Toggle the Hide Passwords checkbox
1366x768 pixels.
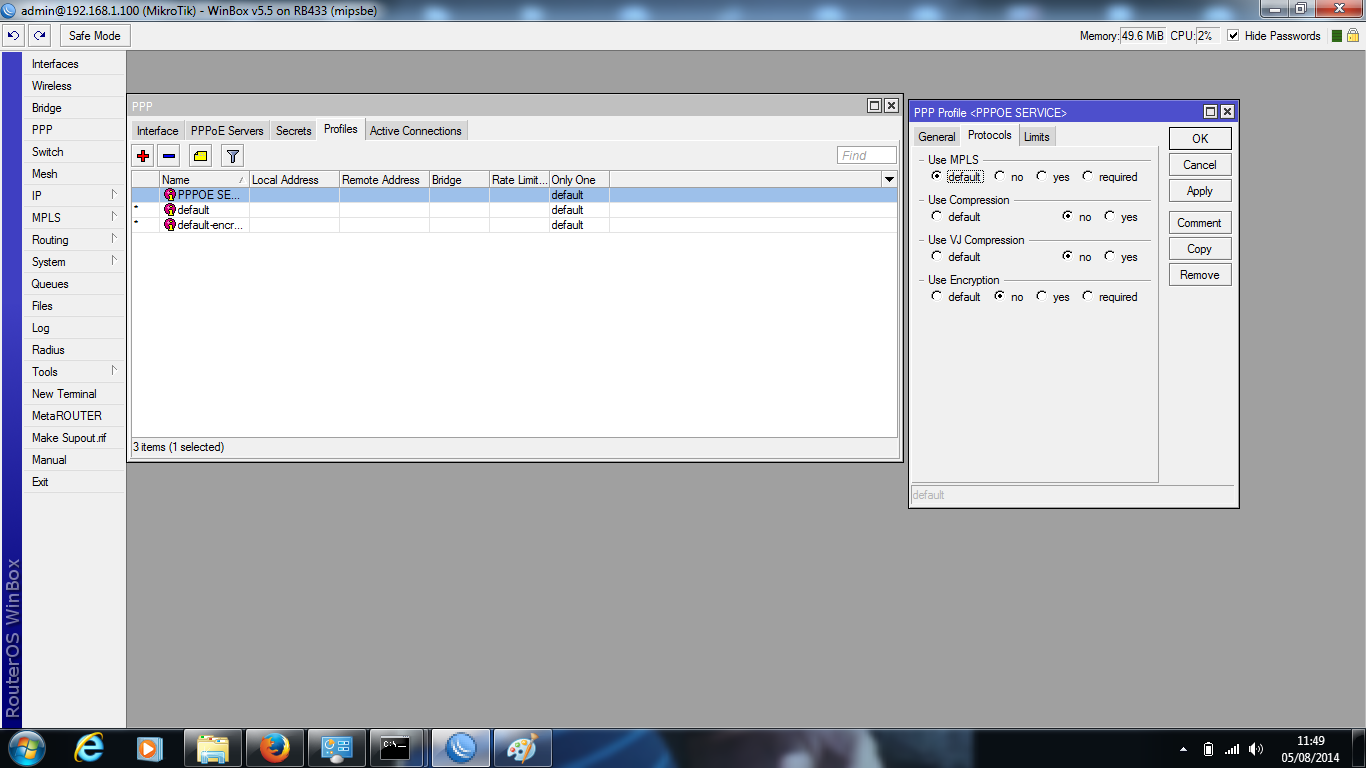(1233, 36)
